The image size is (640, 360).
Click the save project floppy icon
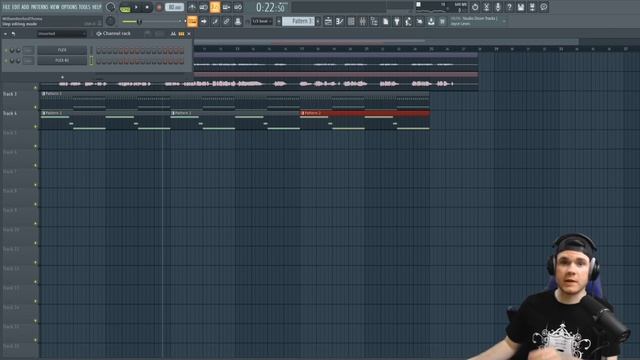coord(521,7)
